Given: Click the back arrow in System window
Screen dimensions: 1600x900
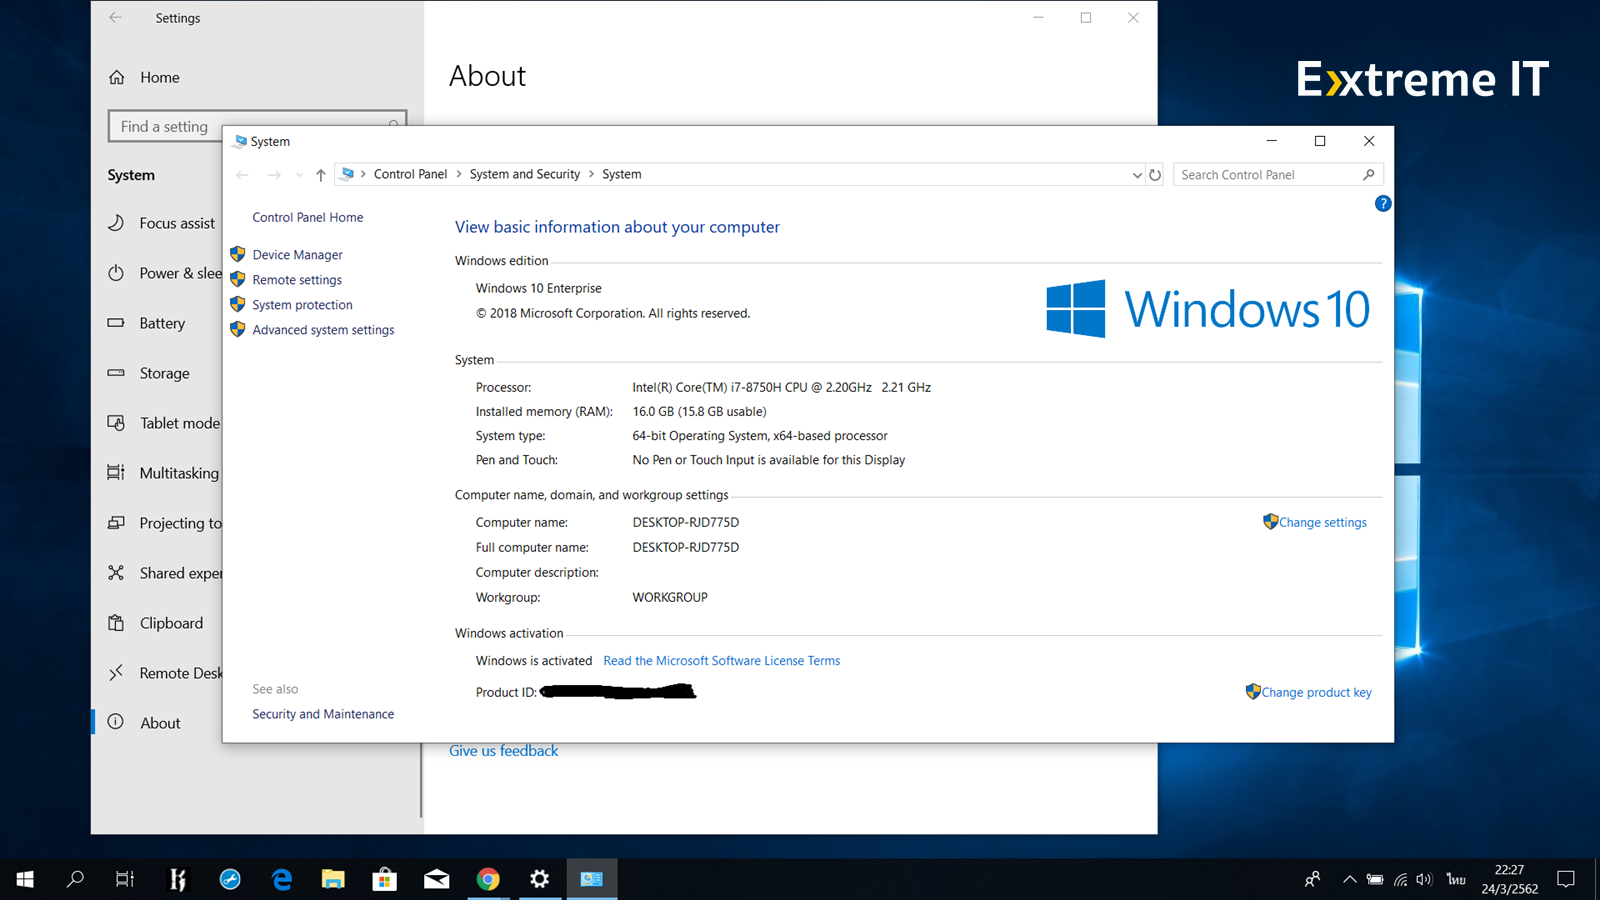Looking at the screenshot, I should [x=243, y=175].
